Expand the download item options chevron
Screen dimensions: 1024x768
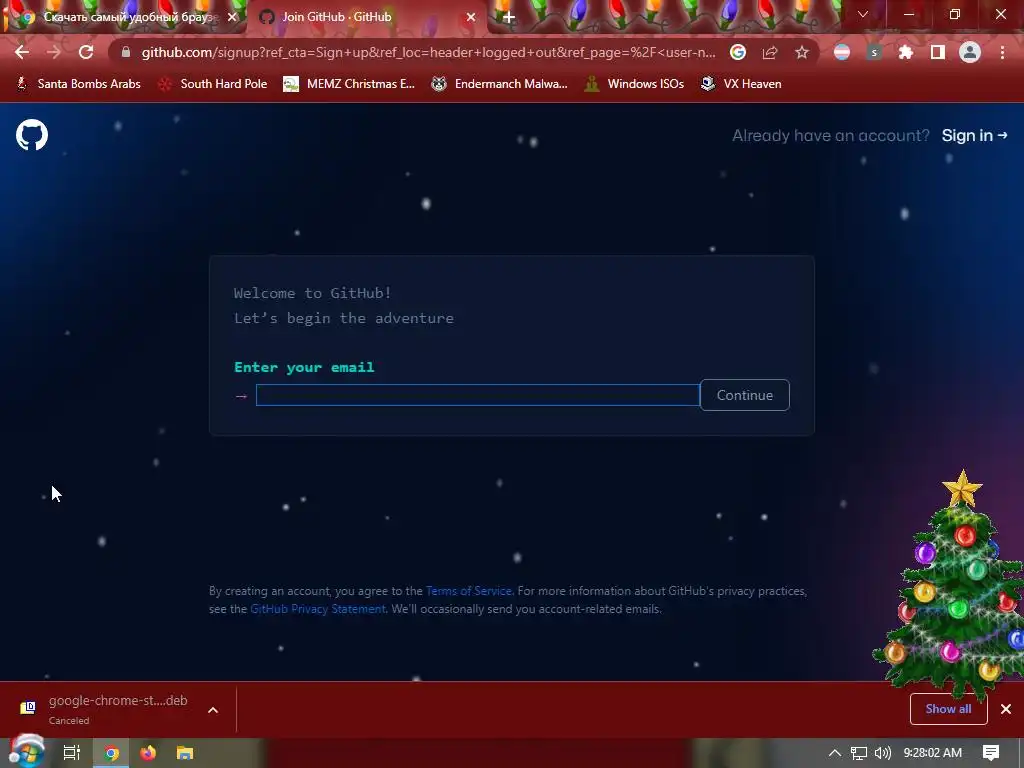pos(213,710)
